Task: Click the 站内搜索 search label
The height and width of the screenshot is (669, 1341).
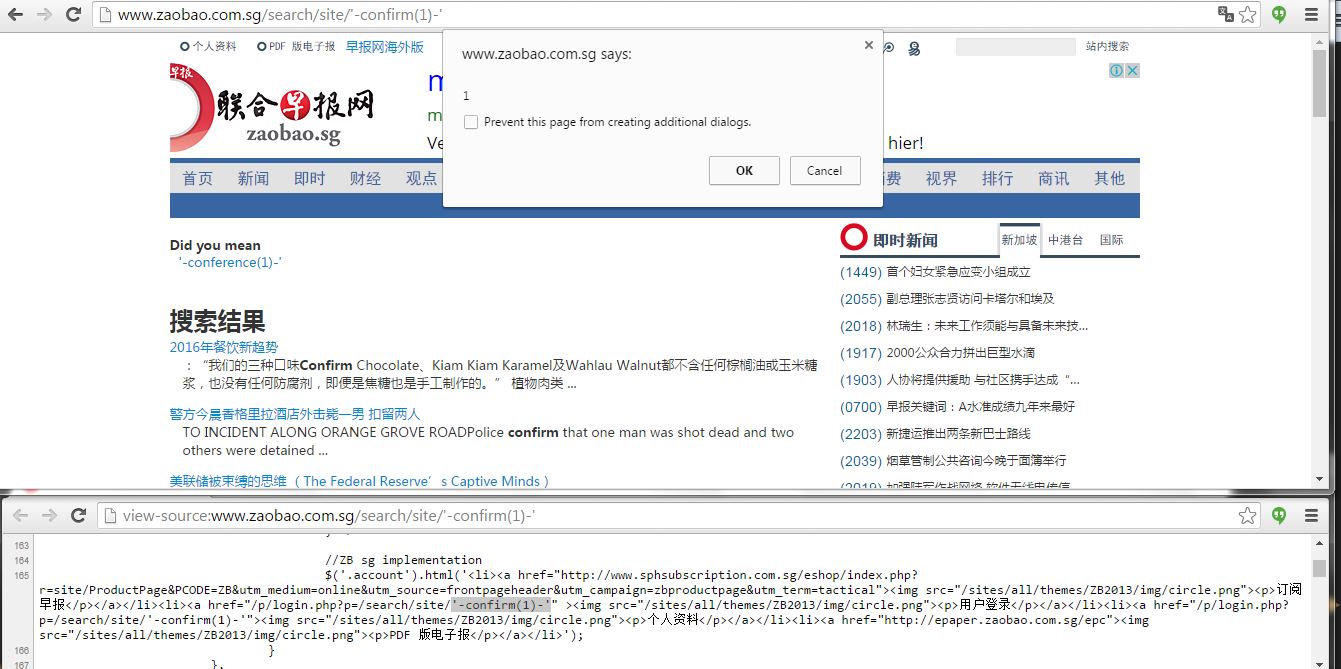Action: click(x=1108, y=46)
